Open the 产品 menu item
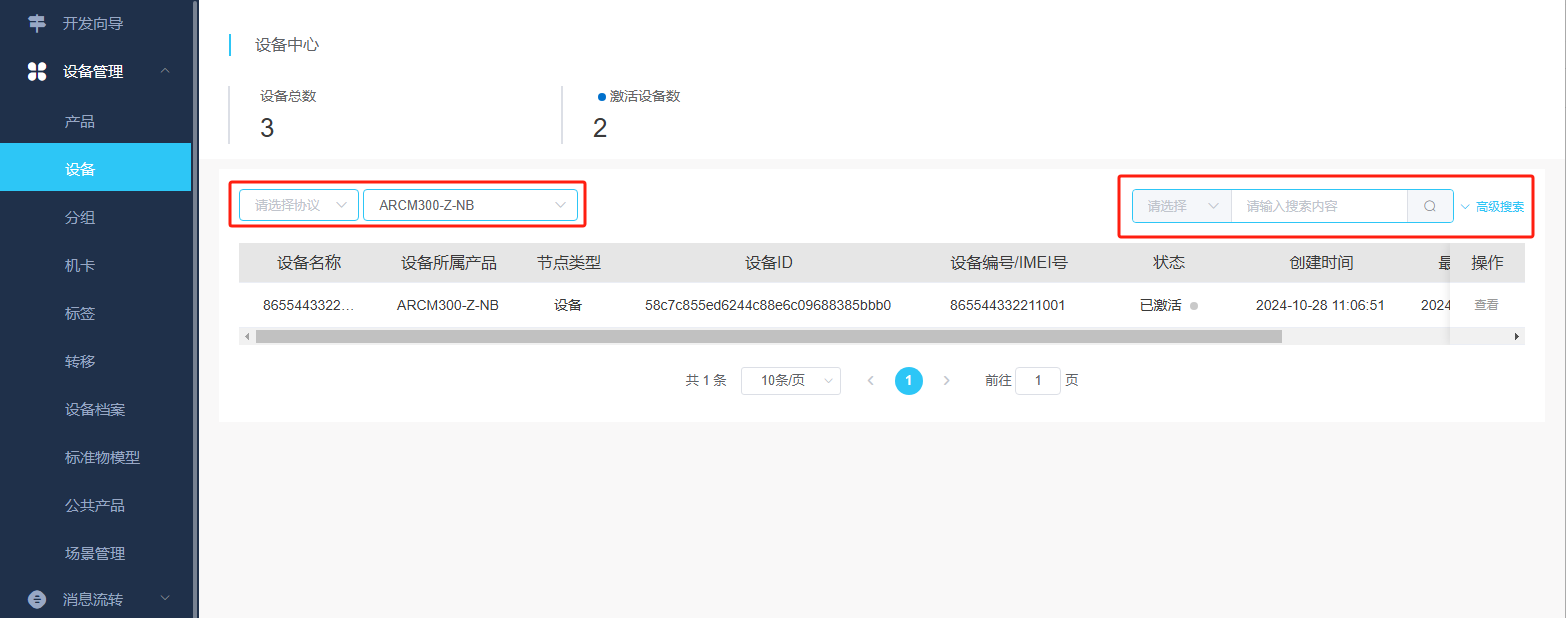This screenshot has height=618, width=1566. click(80, 121)
